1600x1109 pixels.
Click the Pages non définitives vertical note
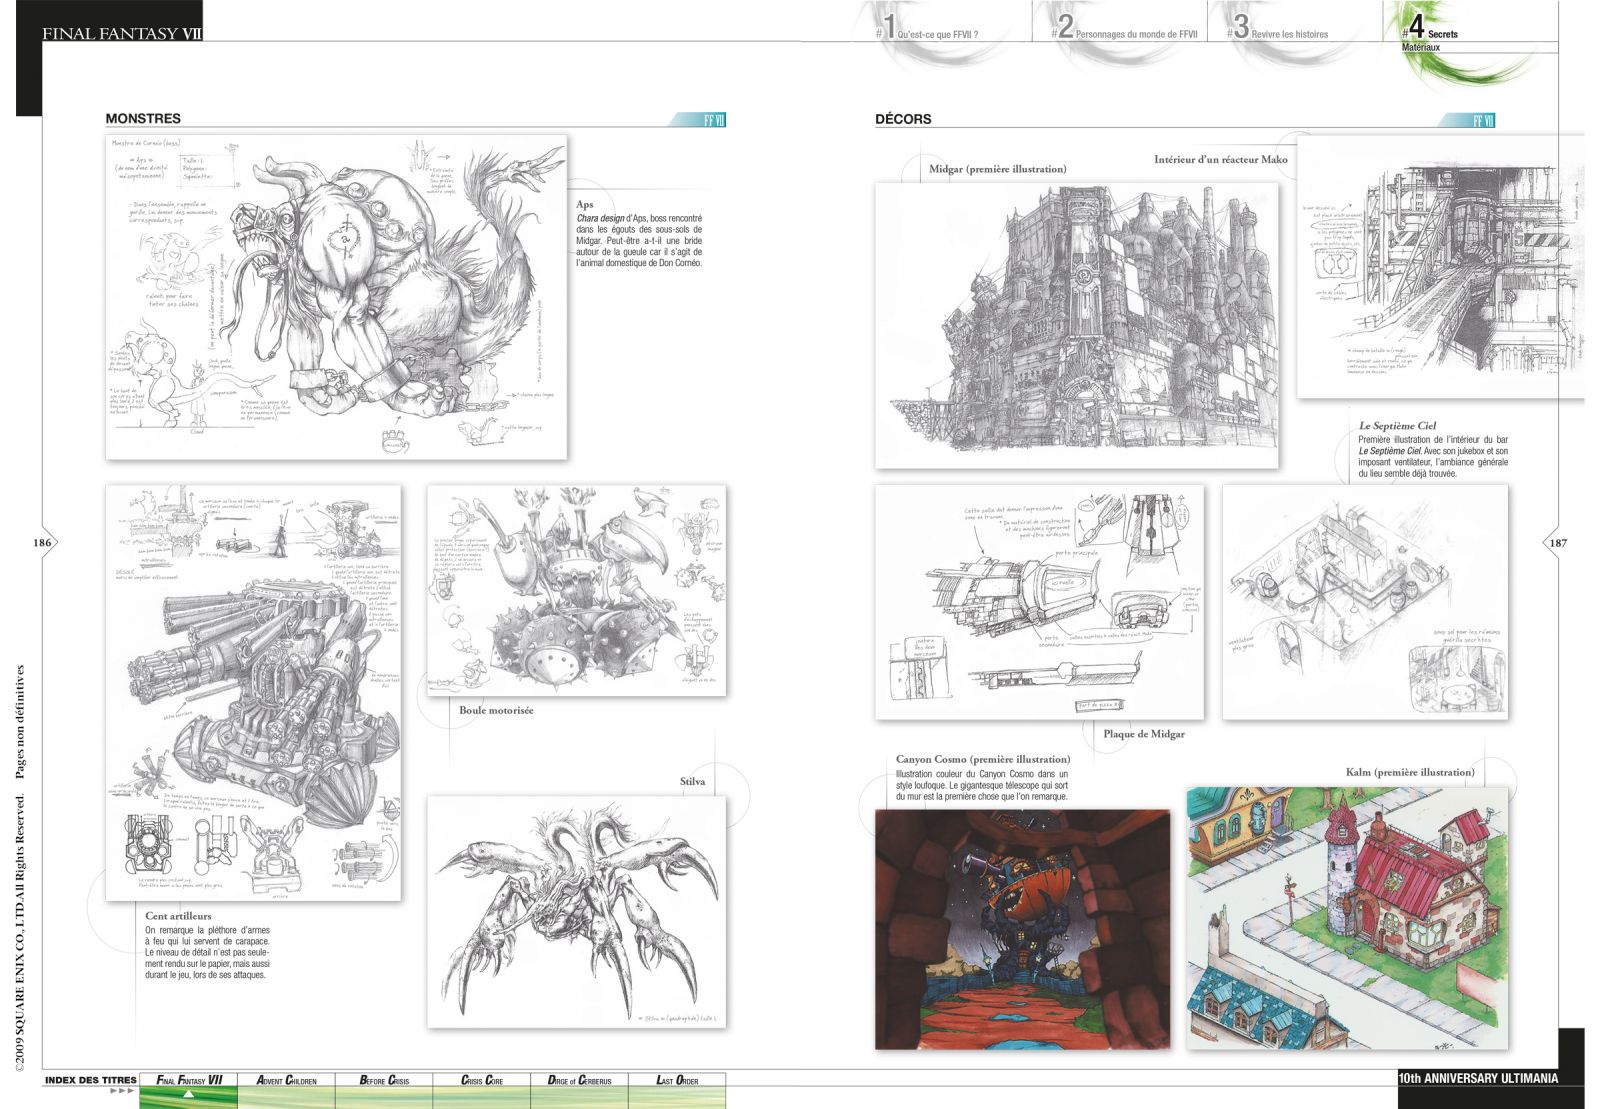tap(21, 722)
